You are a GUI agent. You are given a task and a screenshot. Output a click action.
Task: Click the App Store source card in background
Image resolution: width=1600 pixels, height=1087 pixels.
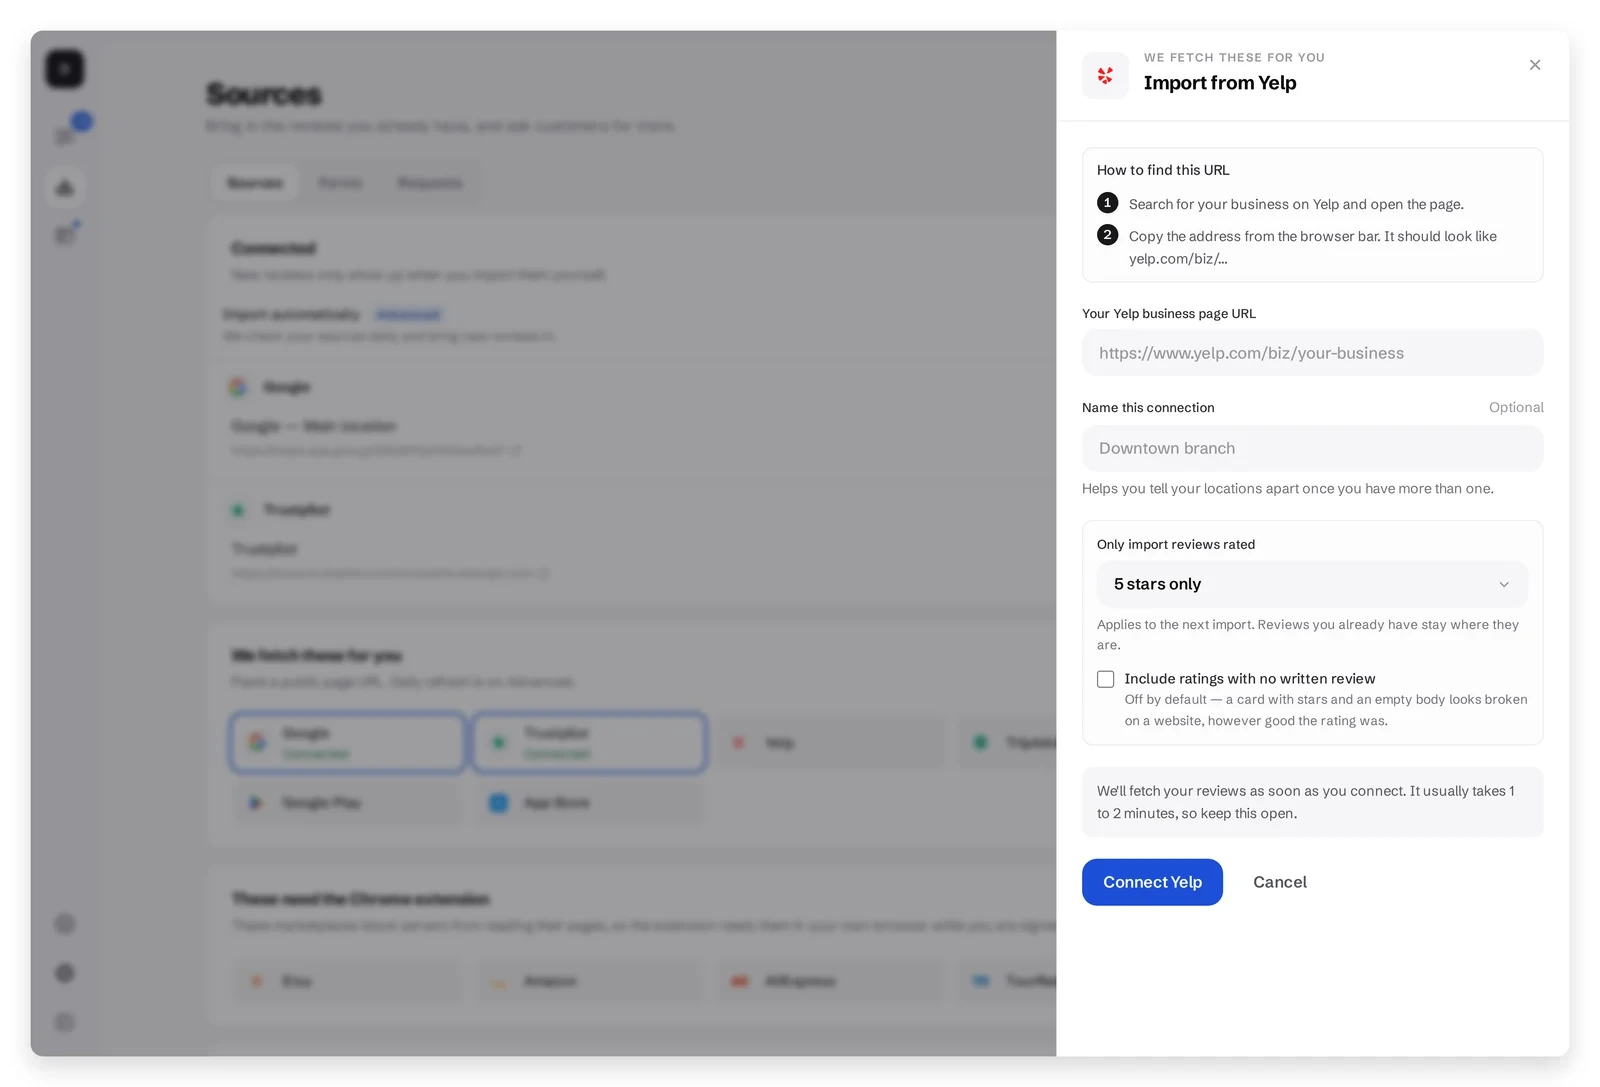(x=589, y=803)
